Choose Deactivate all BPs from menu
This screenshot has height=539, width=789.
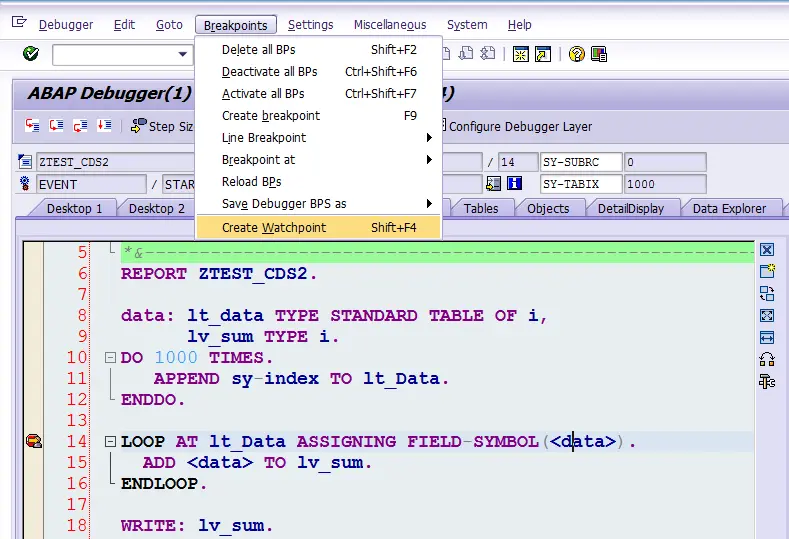319,71
